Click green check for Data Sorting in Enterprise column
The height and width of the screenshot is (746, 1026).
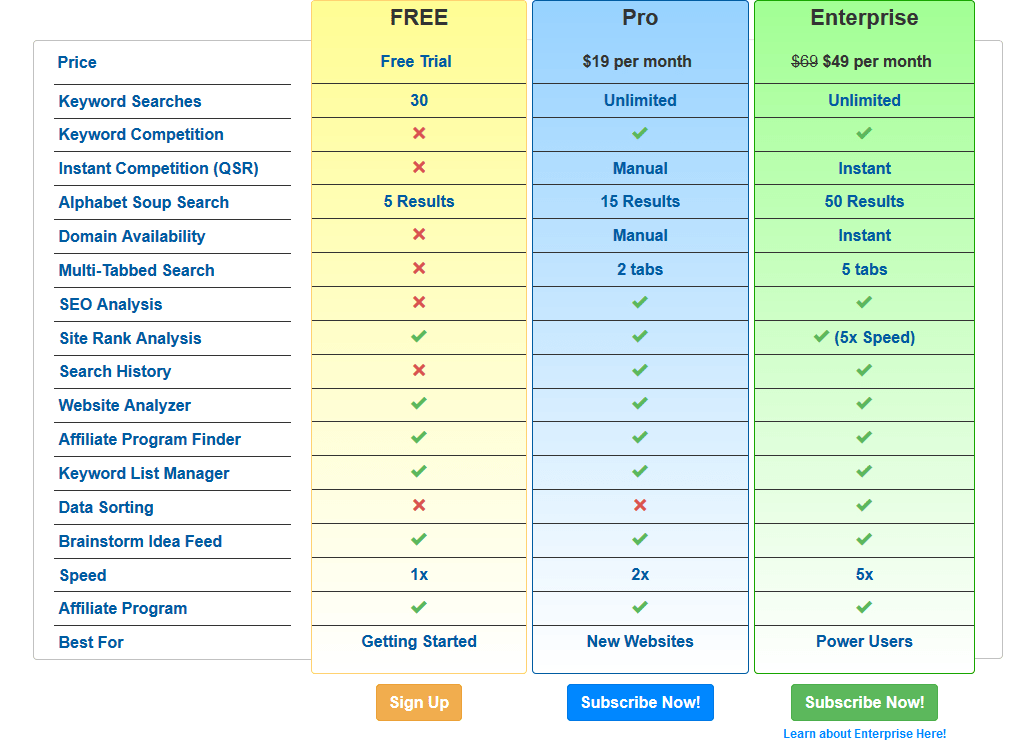864,505
